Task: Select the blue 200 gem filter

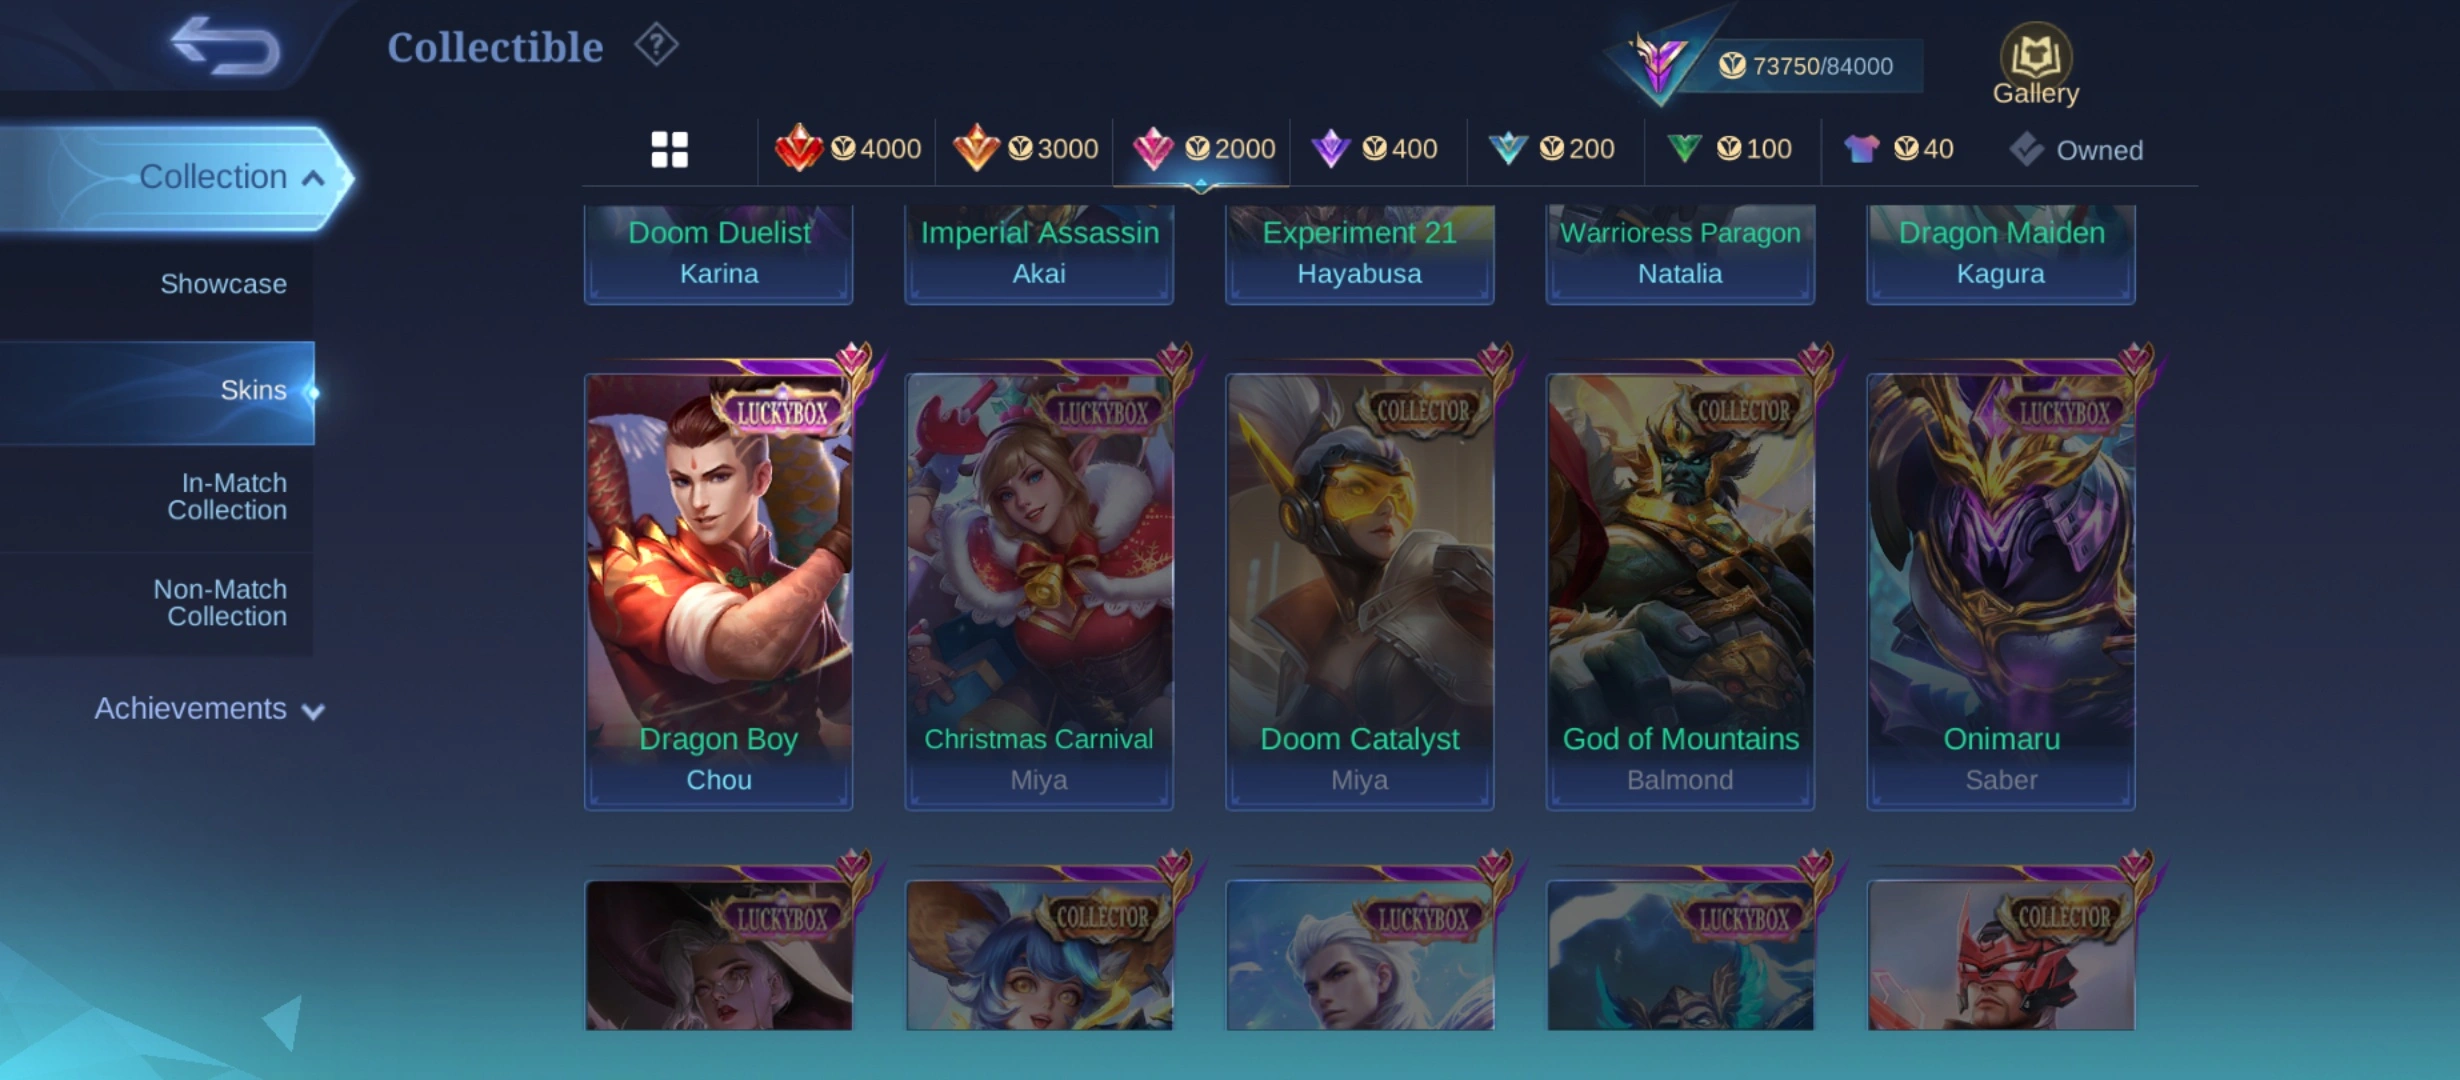Action: (x=1551, y=149)
